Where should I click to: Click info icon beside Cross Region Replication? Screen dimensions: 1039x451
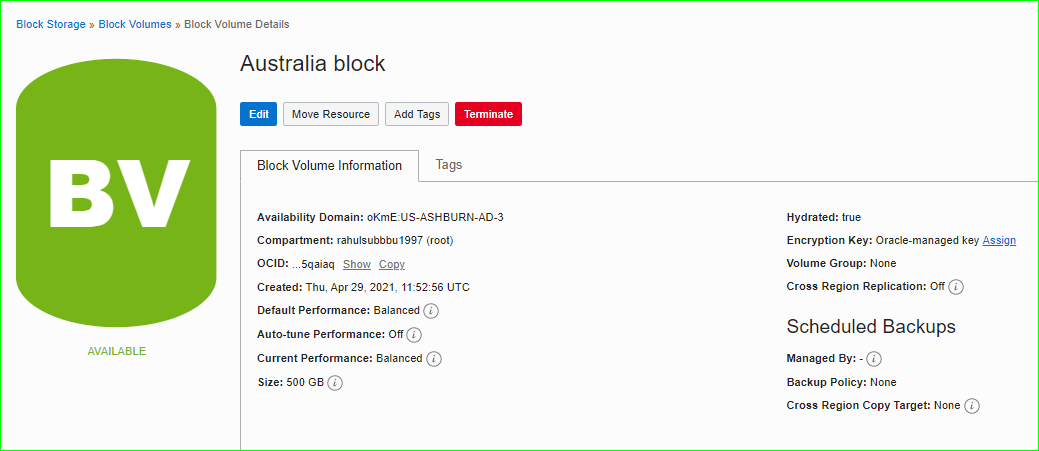956,287
